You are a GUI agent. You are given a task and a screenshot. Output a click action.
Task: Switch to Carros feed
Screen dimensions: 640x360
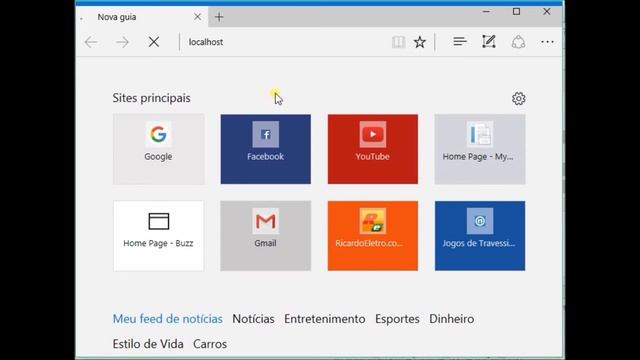tap(210, 344)
